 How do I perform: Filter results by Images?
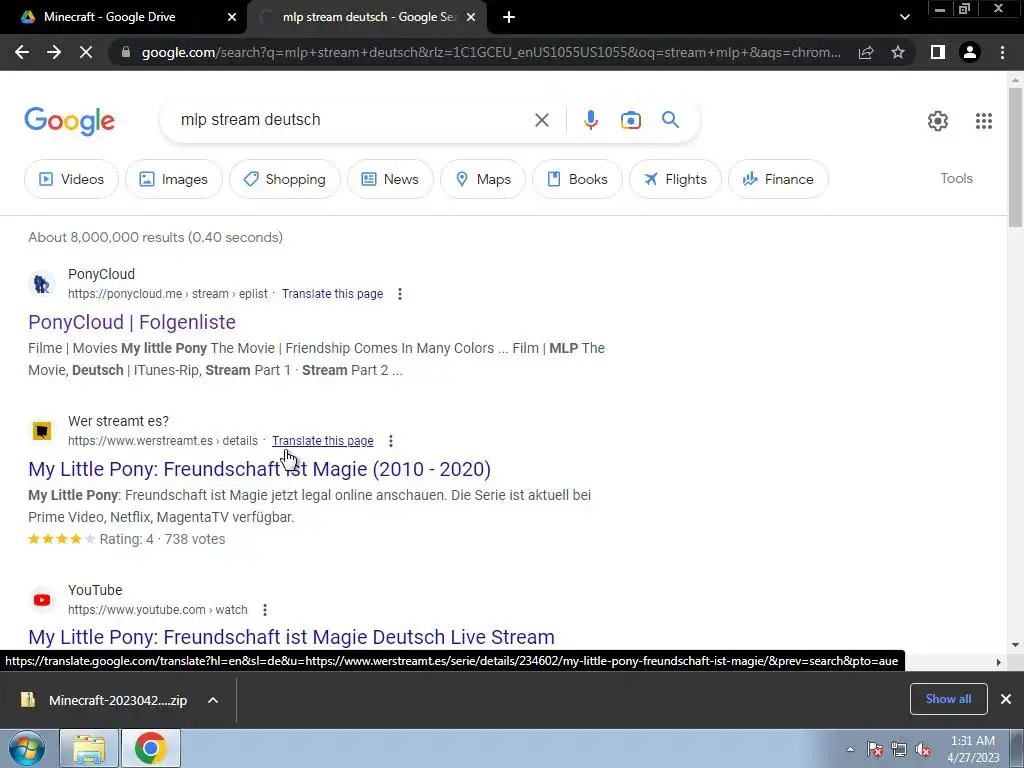click(x=174, y=179)
